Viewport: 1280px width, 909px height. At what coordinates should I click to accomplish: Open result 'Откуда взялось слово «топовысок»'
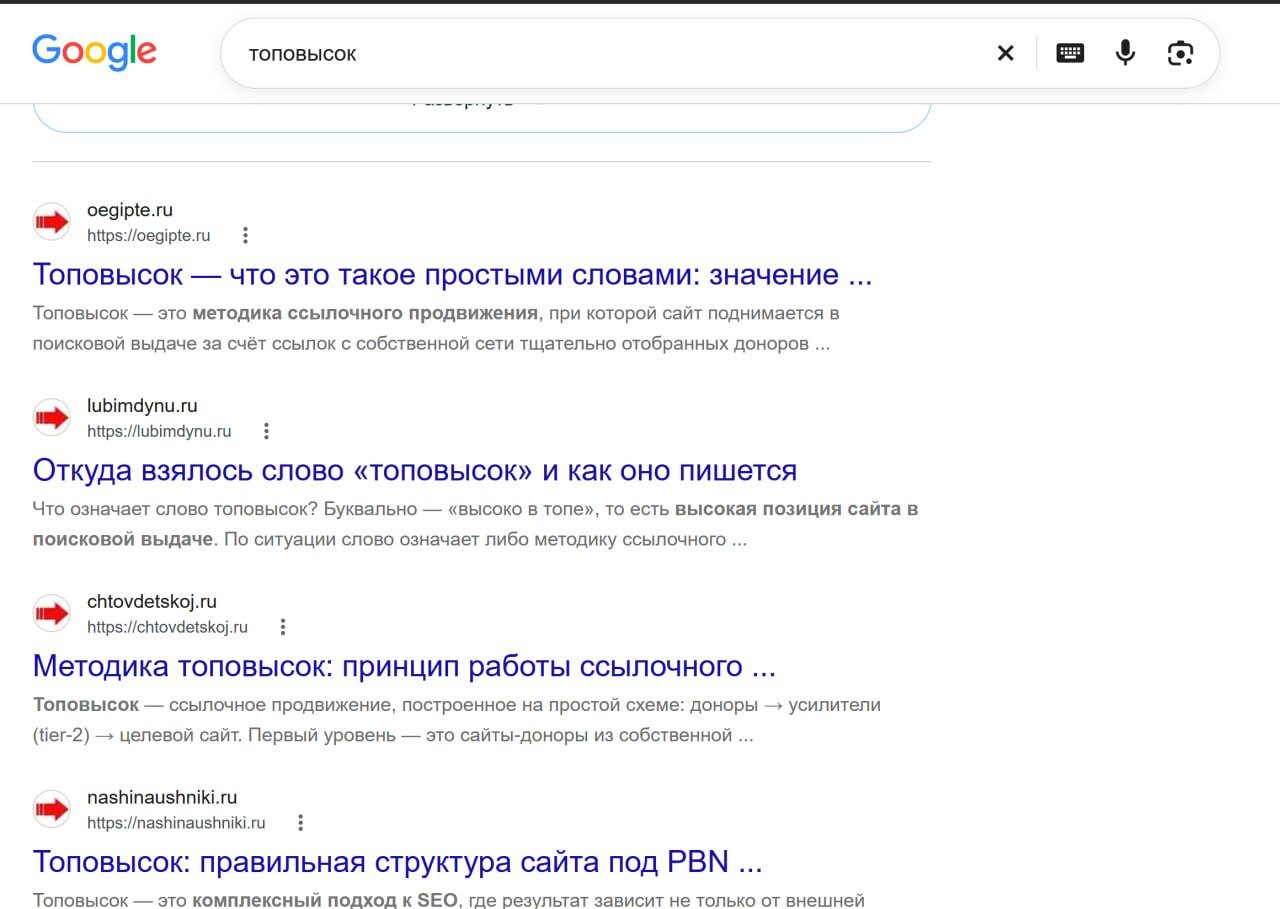coord(415,470)
